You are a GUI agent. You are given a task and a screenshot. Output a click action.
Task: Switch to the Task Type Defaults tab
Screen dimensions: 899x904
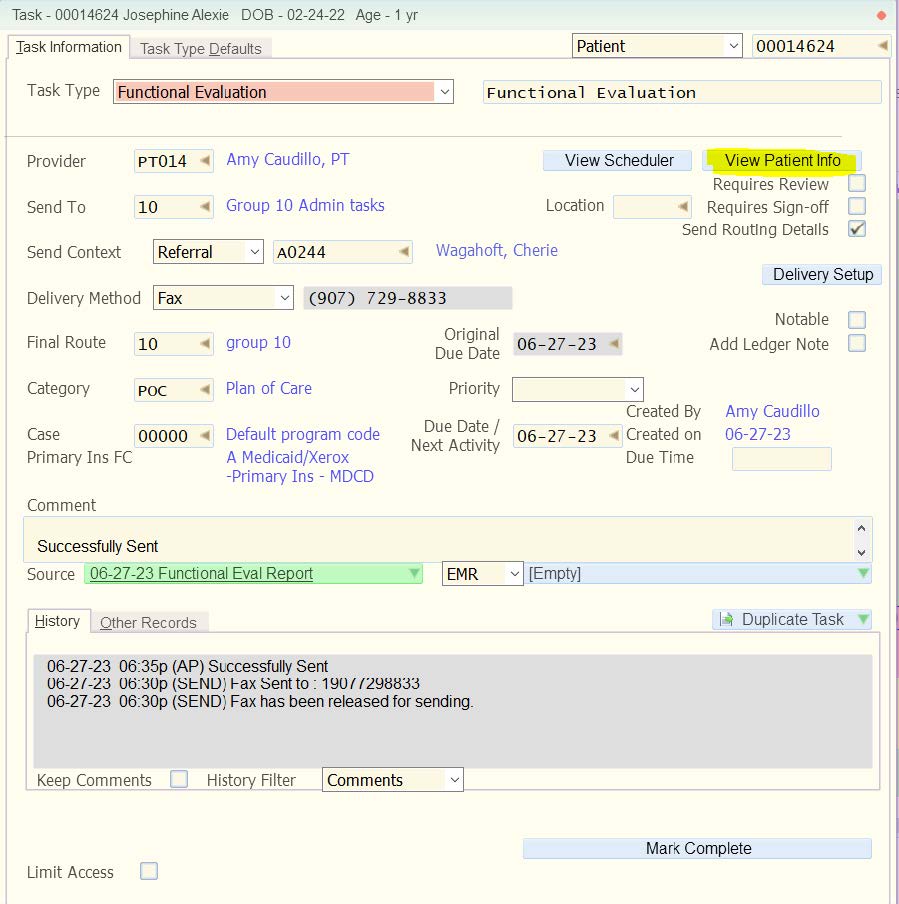click(201, 48)
